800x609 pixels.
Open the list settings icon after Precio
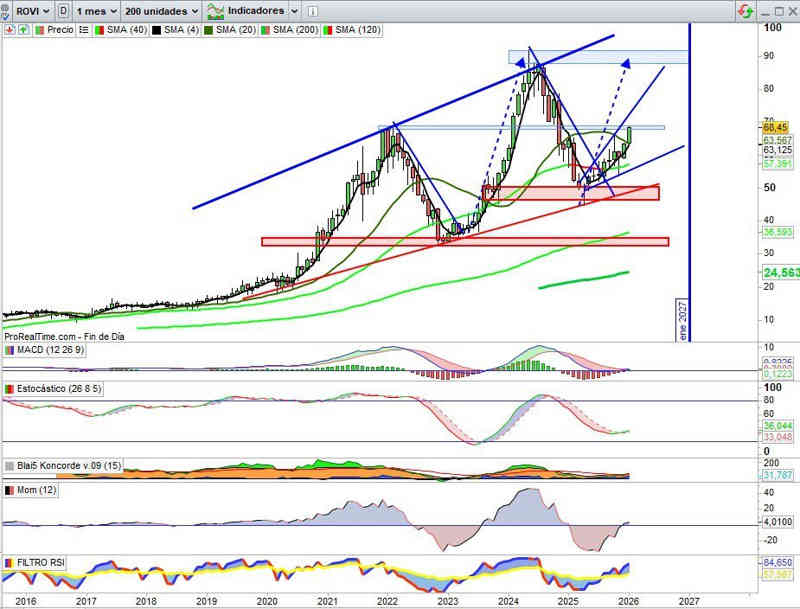coord(85,30)
